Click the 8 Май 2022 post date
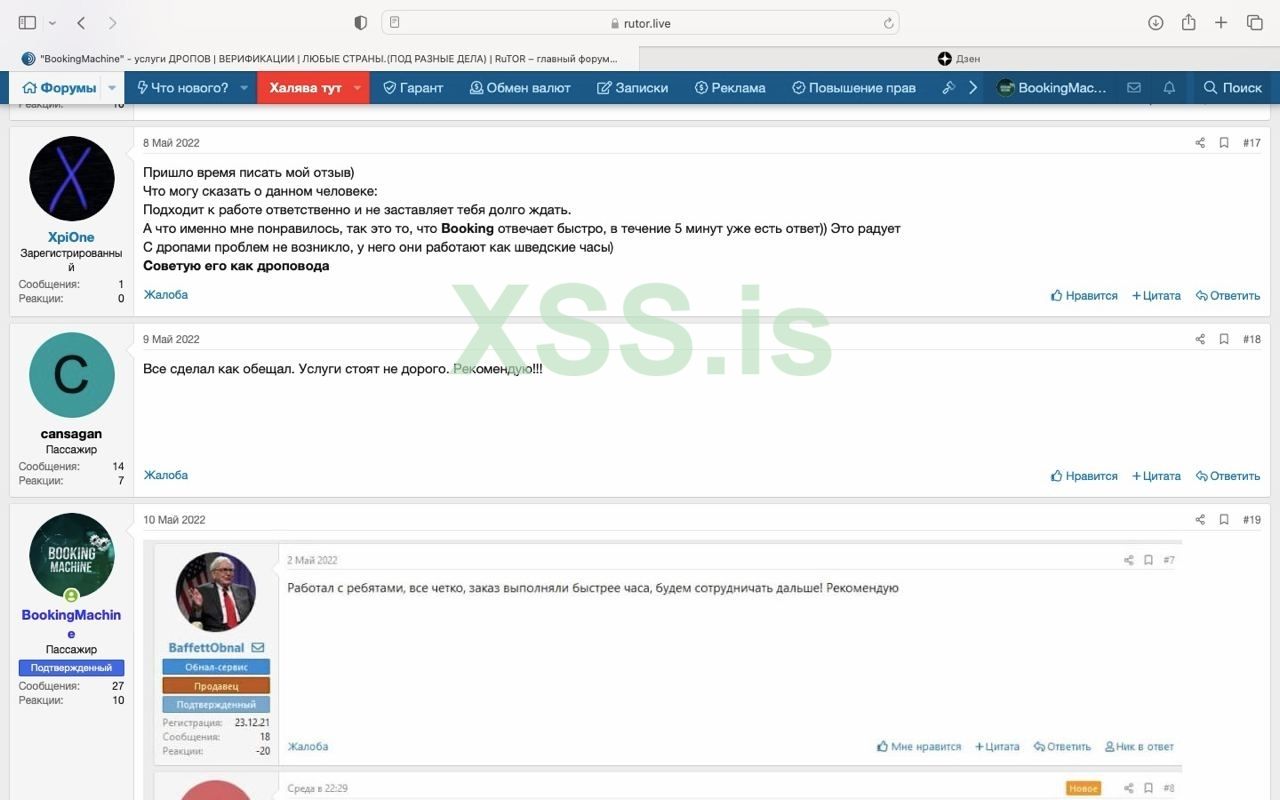Screen dimensions: 1280x800 coord(171,143)
